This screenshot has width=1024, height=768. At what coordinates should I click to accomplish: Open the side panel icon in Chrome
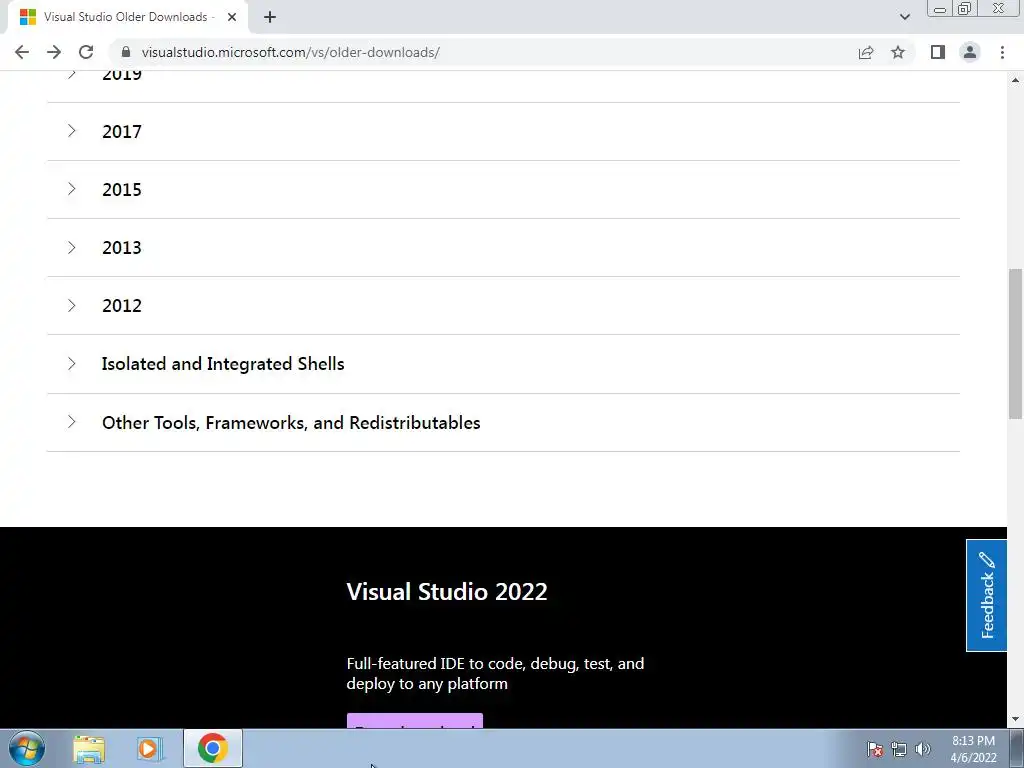click(938, 52)
